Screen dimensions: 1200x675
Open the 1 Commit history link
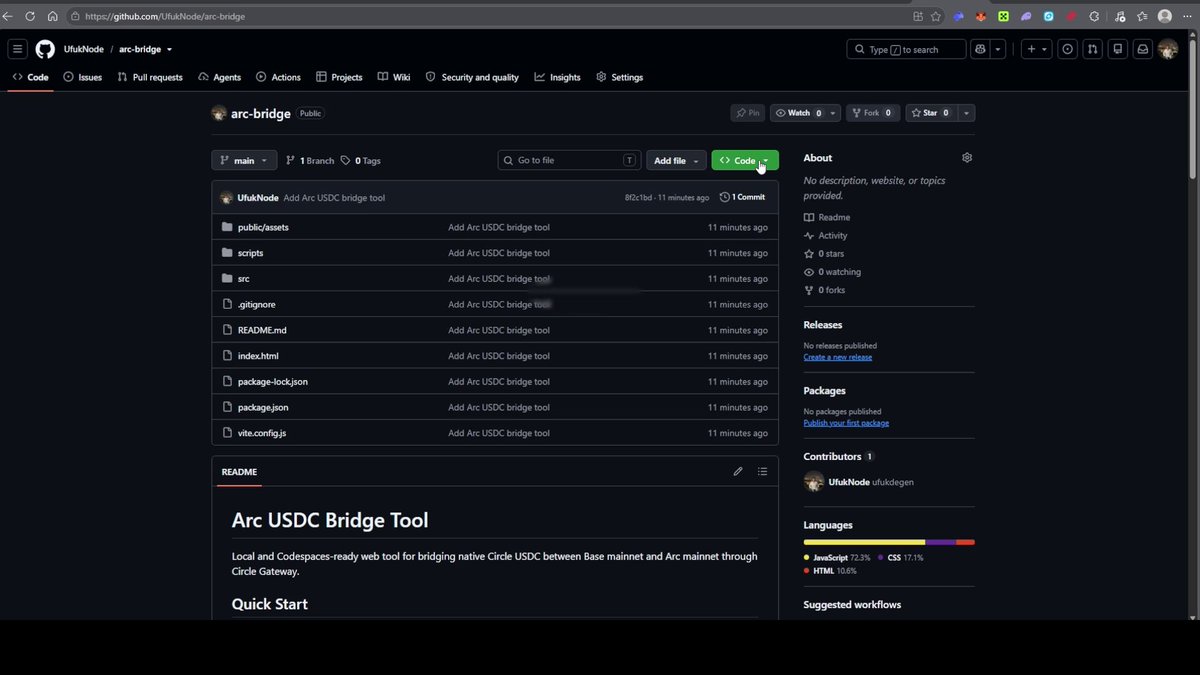pyautogui.click(x=742, y=198)
